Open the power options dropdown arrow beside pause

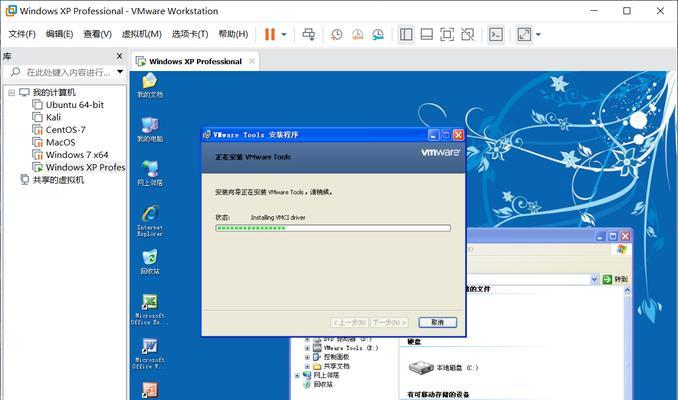pos(284,35)
